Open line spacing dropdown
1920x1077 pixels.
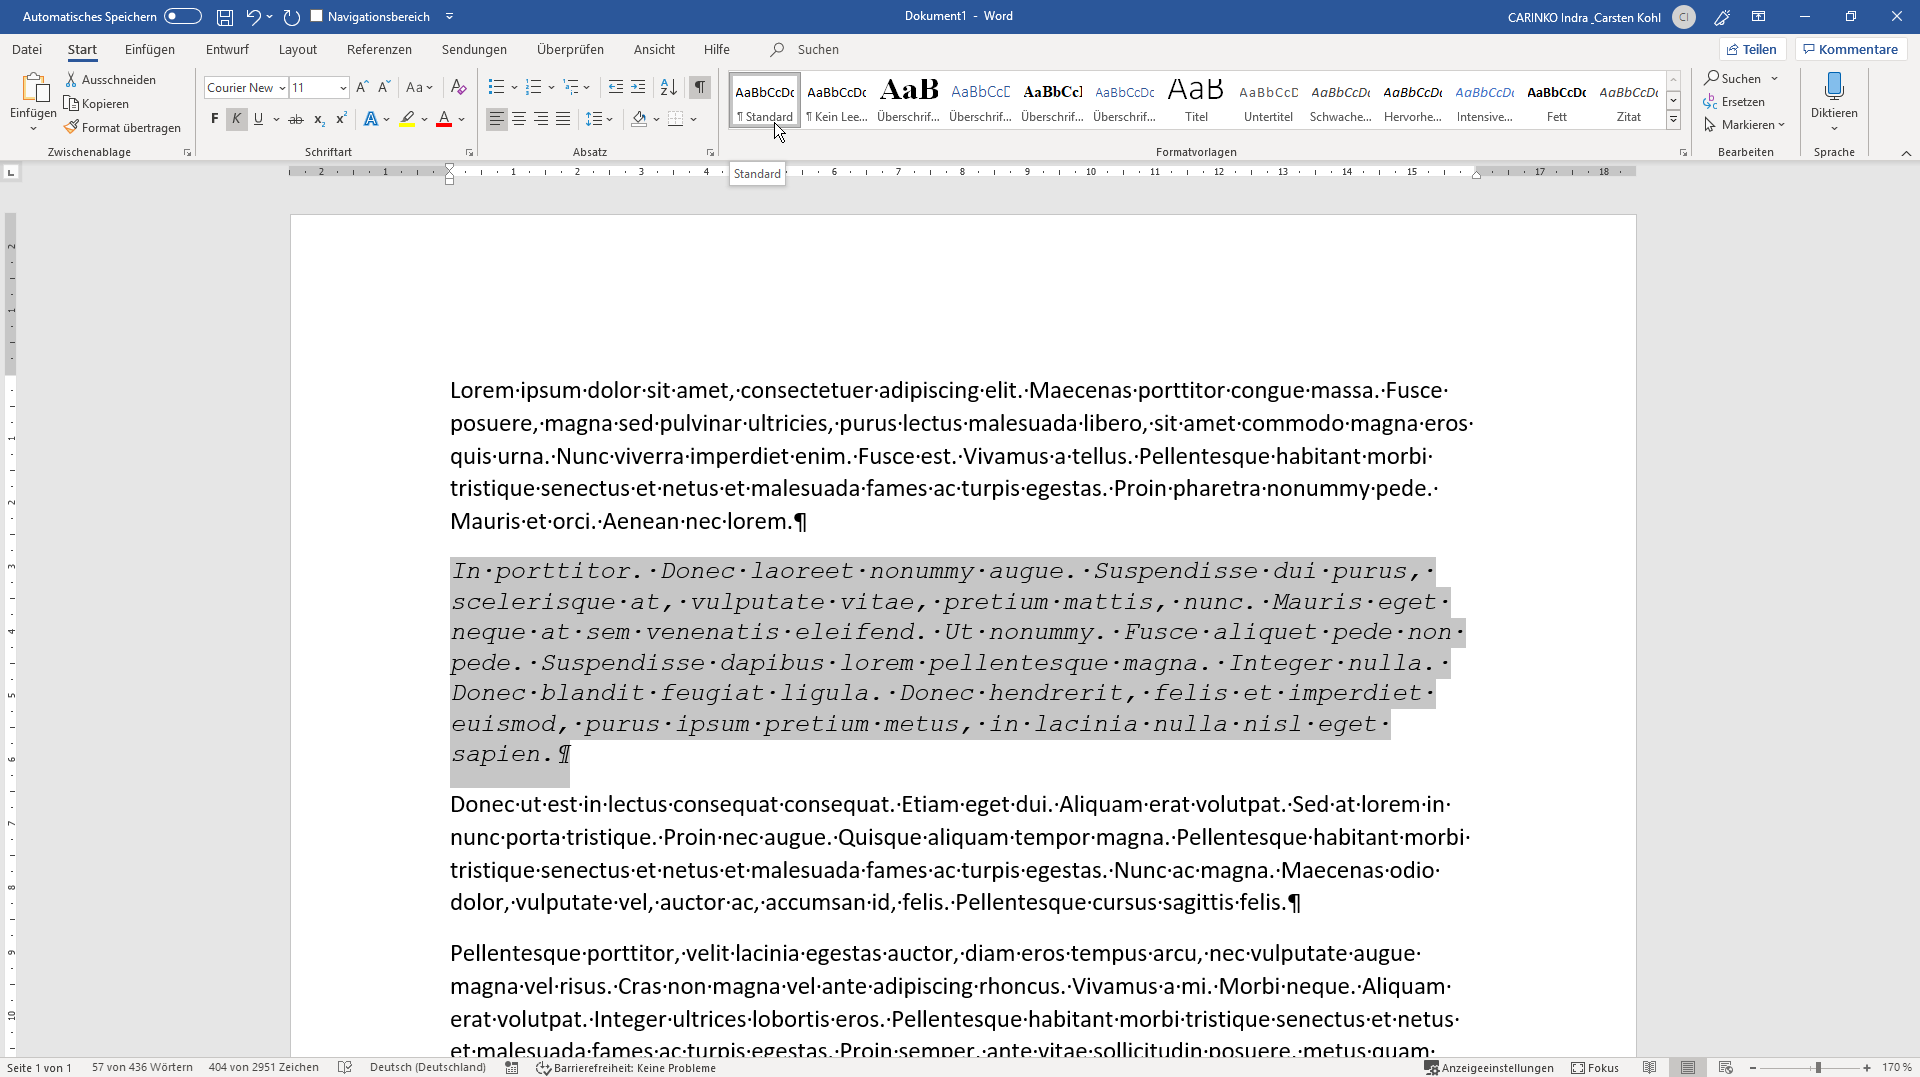(599, 119)
